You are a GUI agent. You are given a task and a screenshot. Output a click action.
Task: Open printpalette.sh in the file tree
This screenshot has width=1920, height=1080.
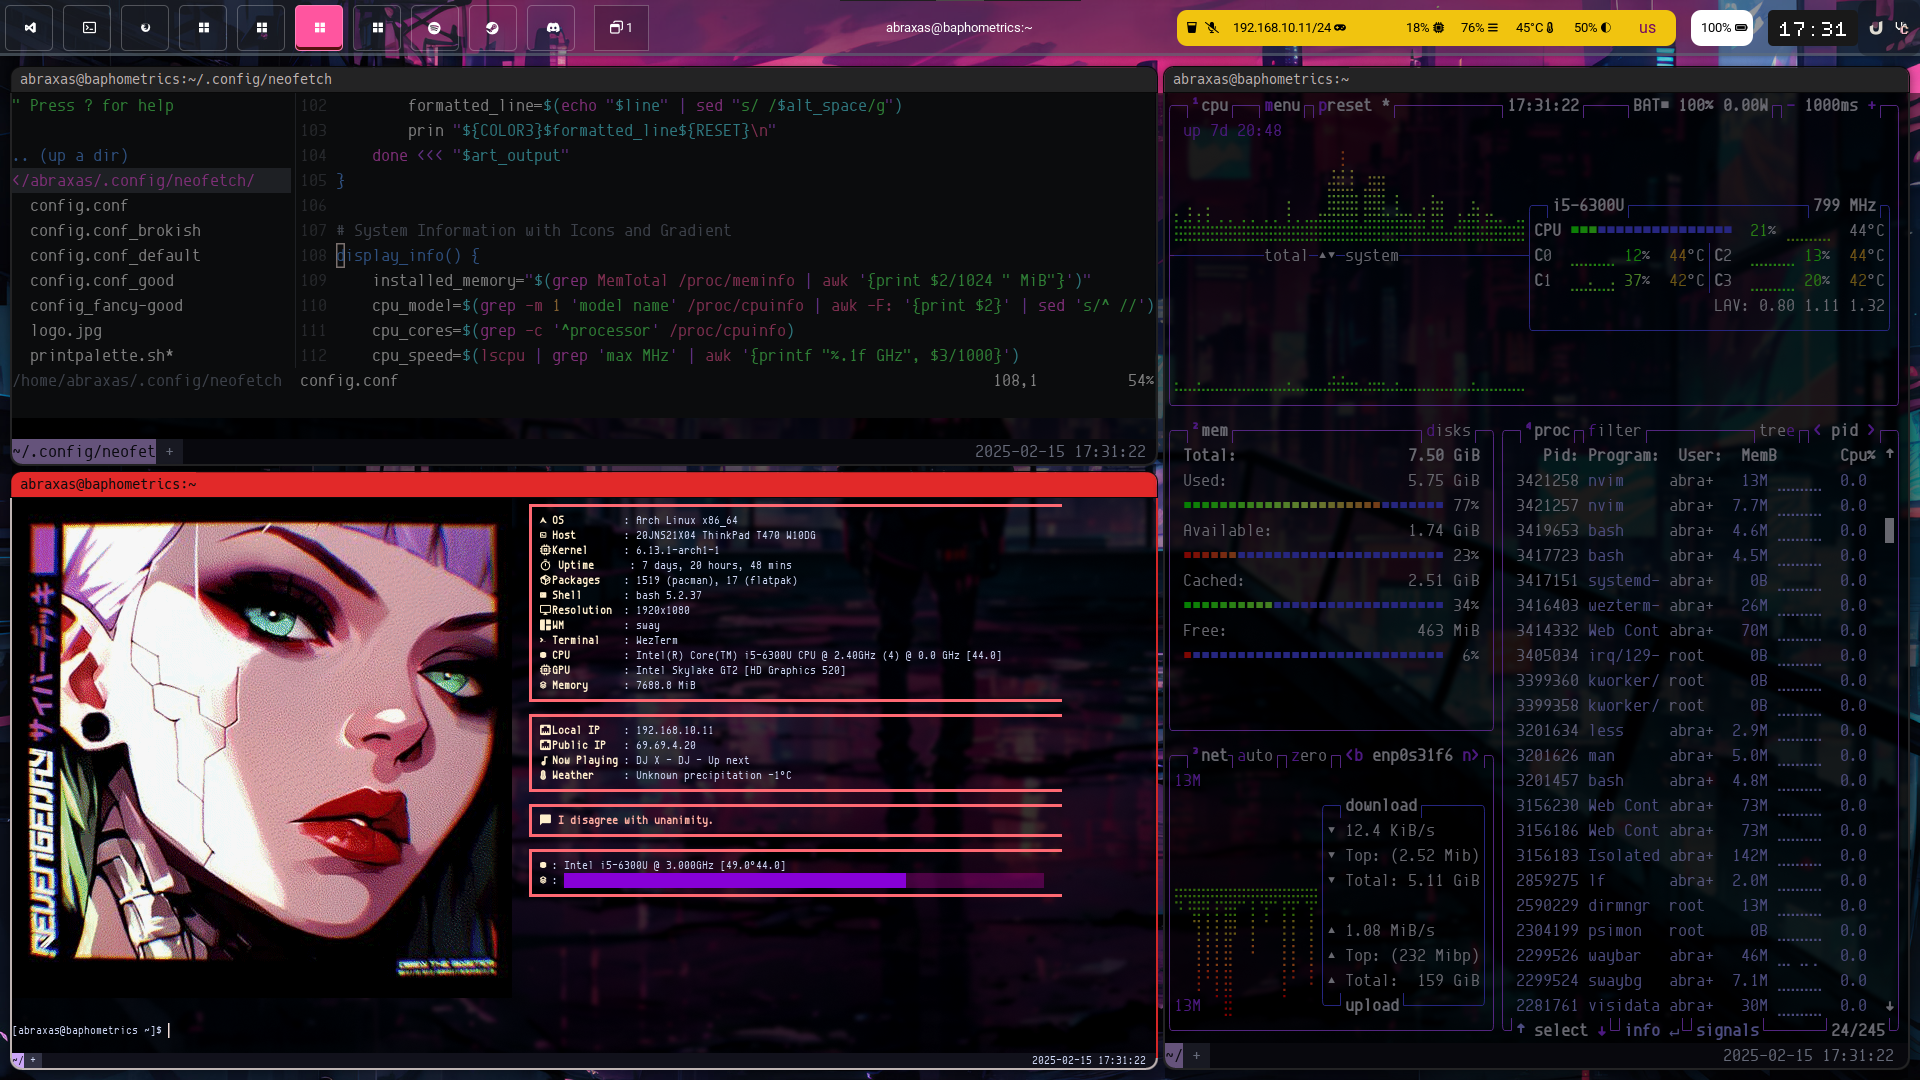pyautogui.click(x=101, y=356)
